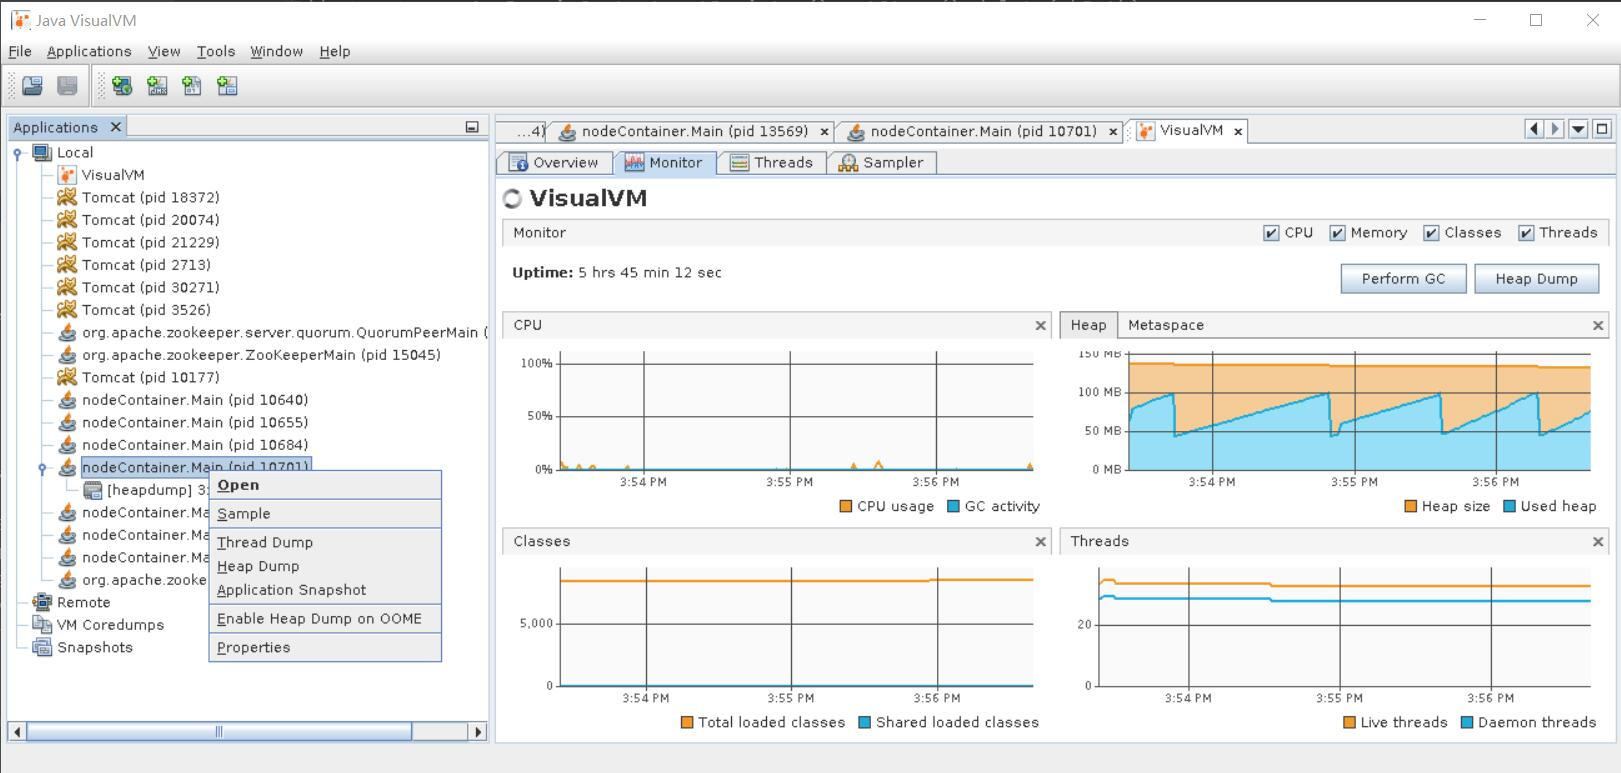Click the ZooKeeperMain (pid 15045) icon
Viewport: 1621px width, 773px height.
[67, 355]
